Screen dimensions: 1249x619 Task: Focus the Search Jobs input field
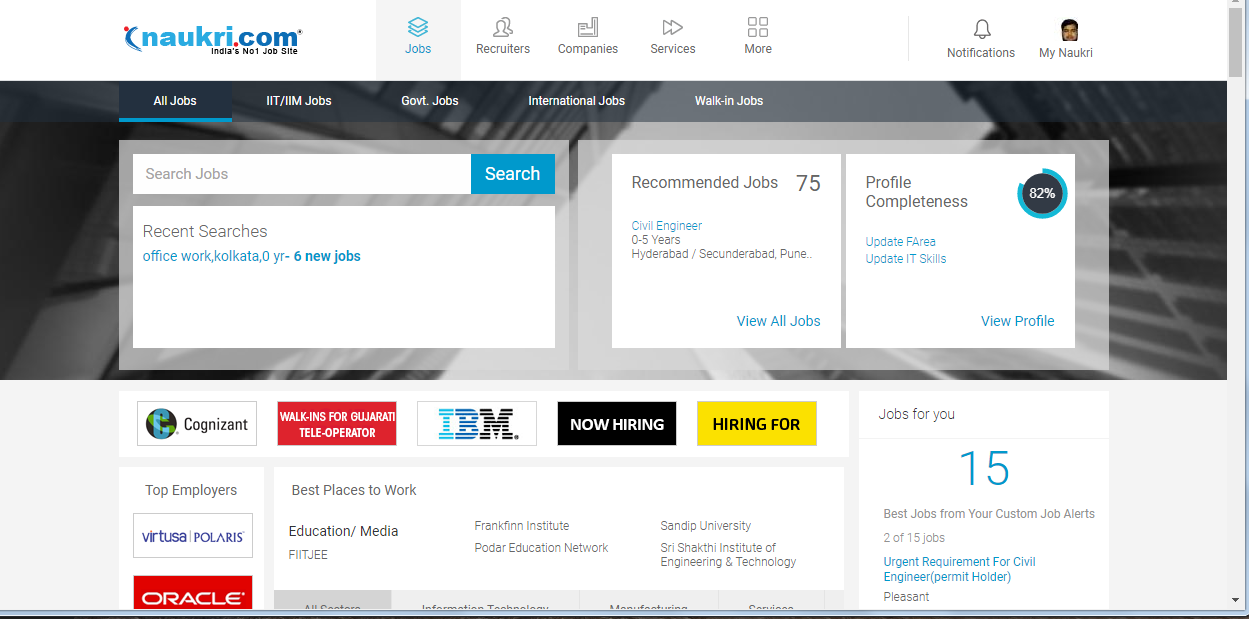(301, 174)
